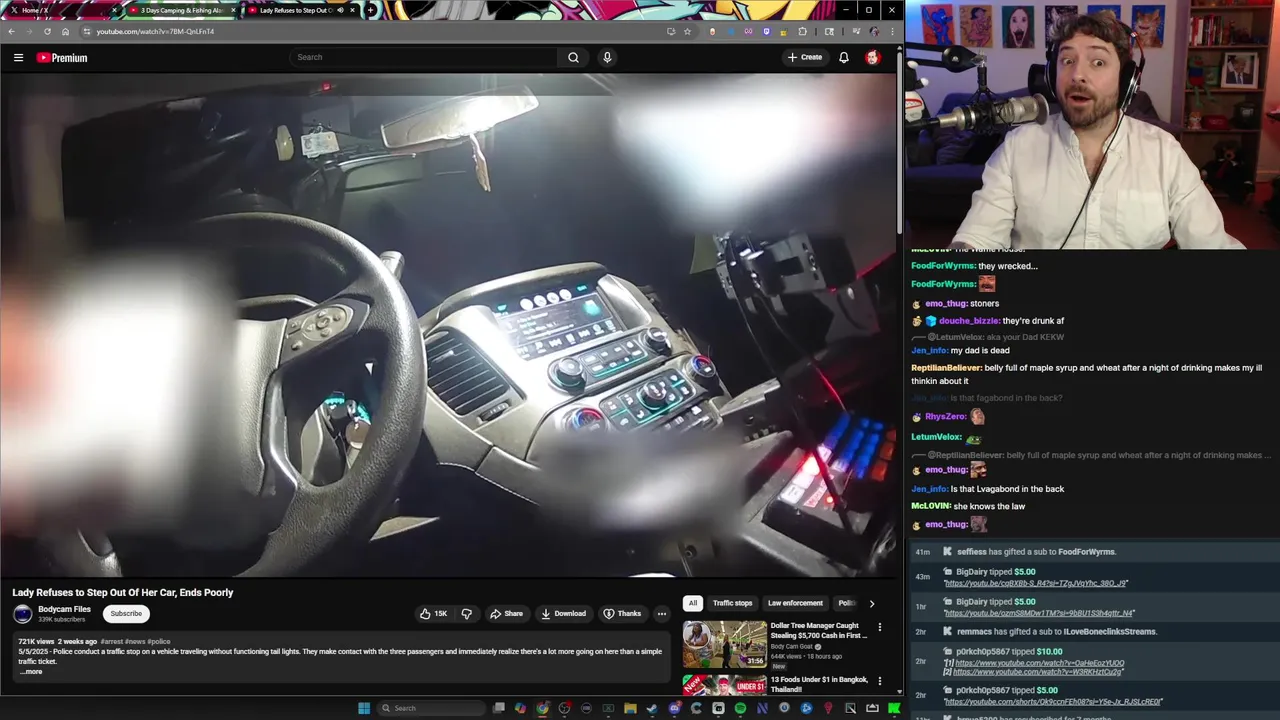This screenshot has height=720, width=1280.
Task: Like the video with thumbs up 15K
Action: click(434, 613)
